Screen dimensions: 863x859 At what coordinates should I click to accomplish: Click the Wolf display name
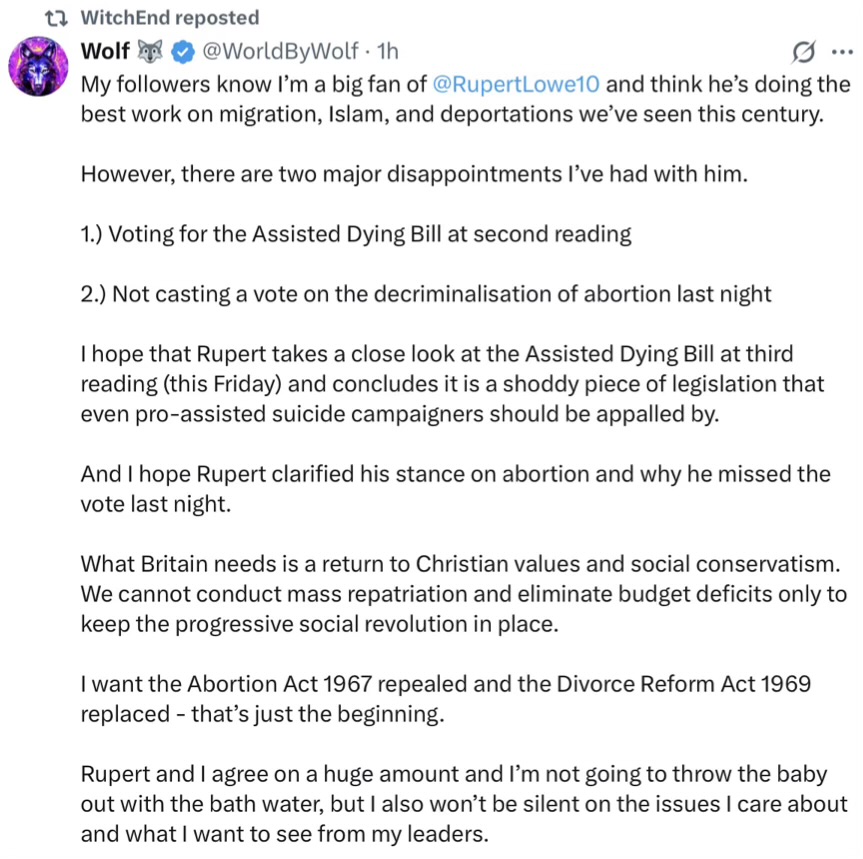[x=105, y=51]
